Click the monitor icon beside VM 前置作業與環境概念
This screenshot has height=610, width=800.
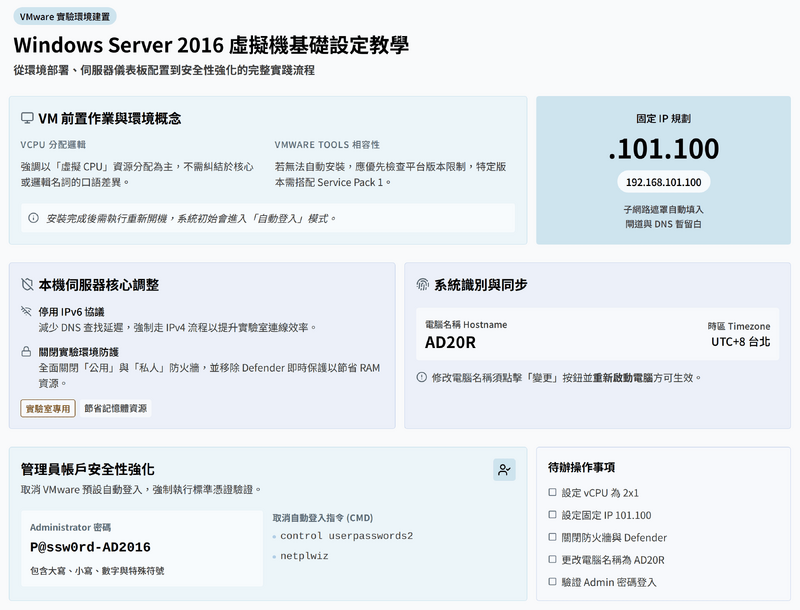coord(28,118)
